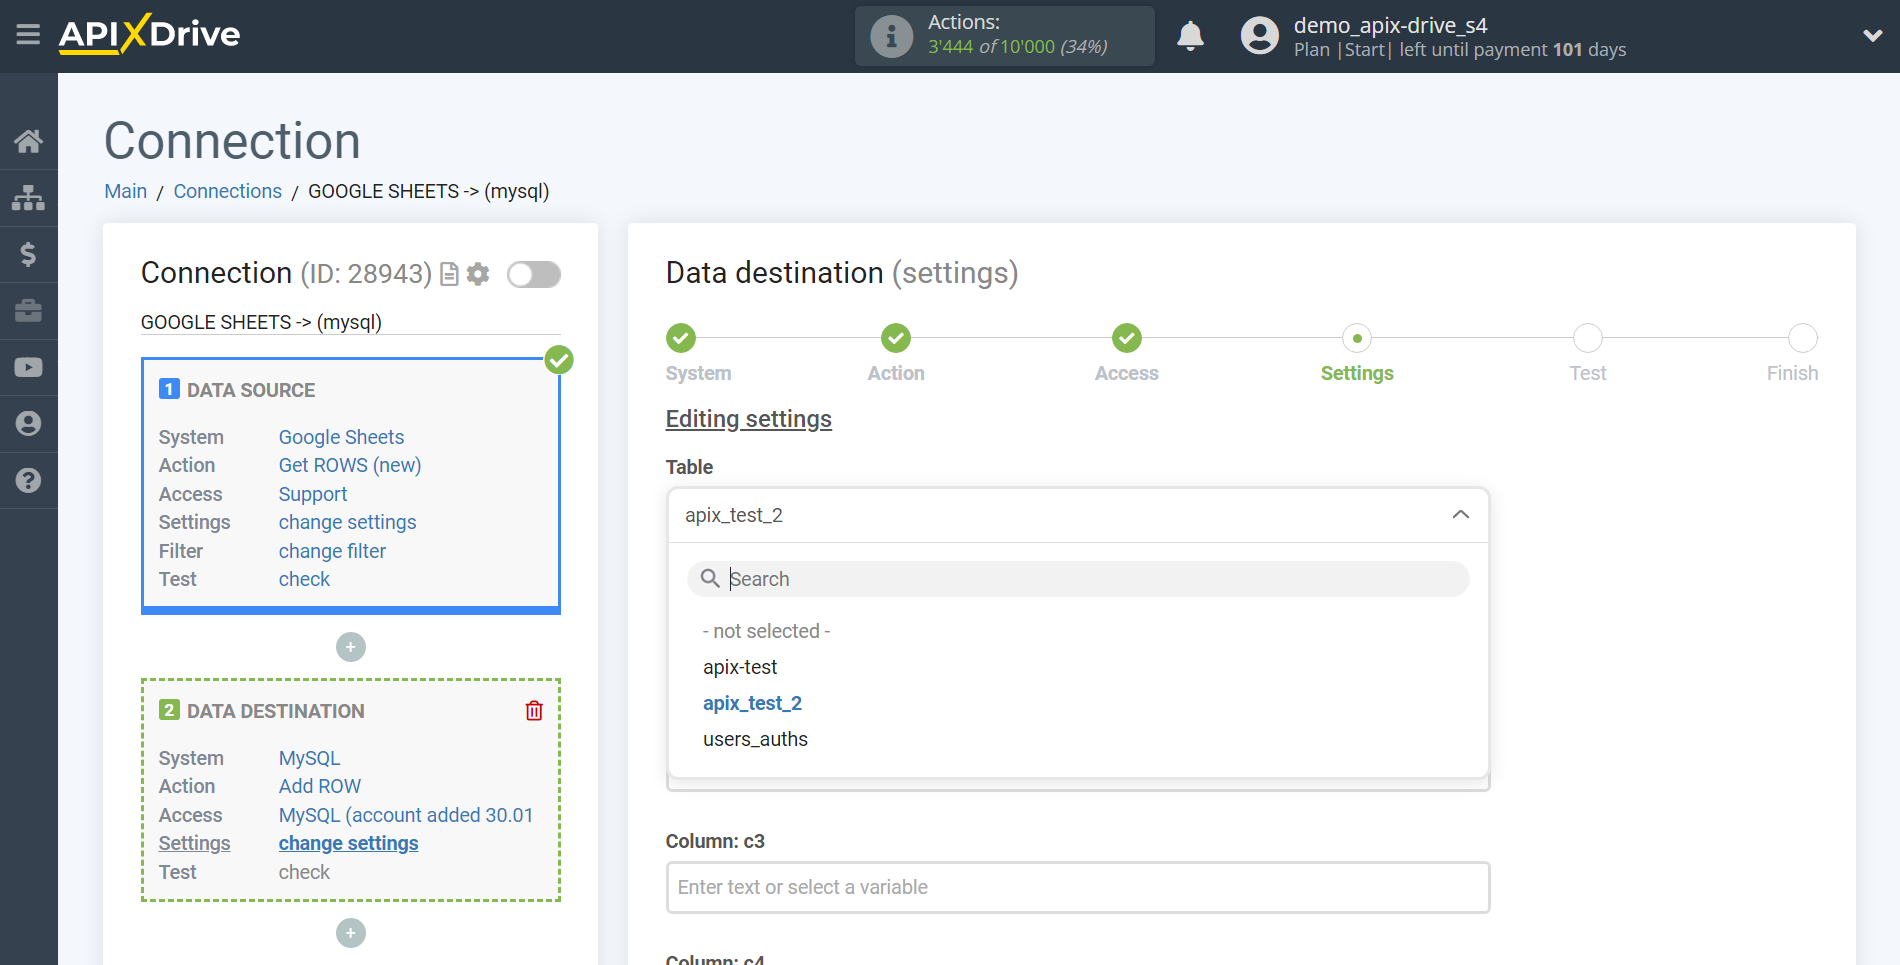Click the DATA SOURCE block header
1900x965 pixels.
pos(251,390)
